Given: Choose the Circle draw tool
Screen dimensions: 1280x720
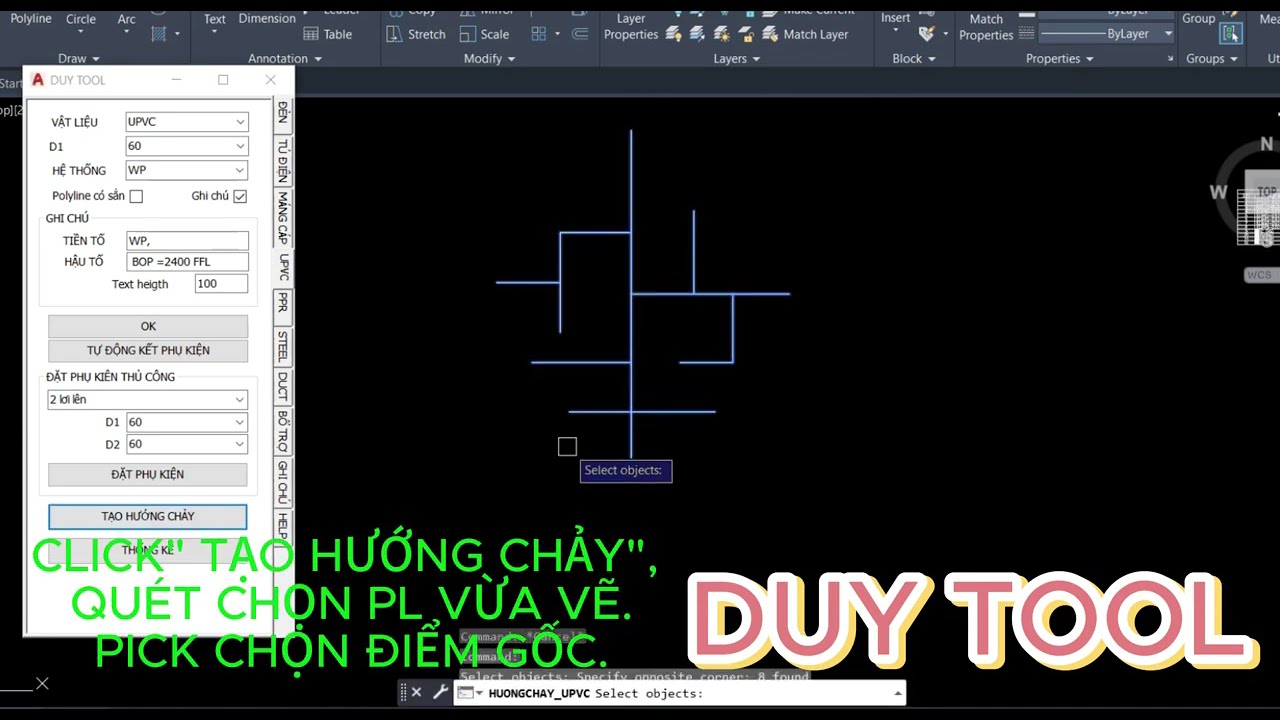Looking at the screenshot, I should [81, 19].
